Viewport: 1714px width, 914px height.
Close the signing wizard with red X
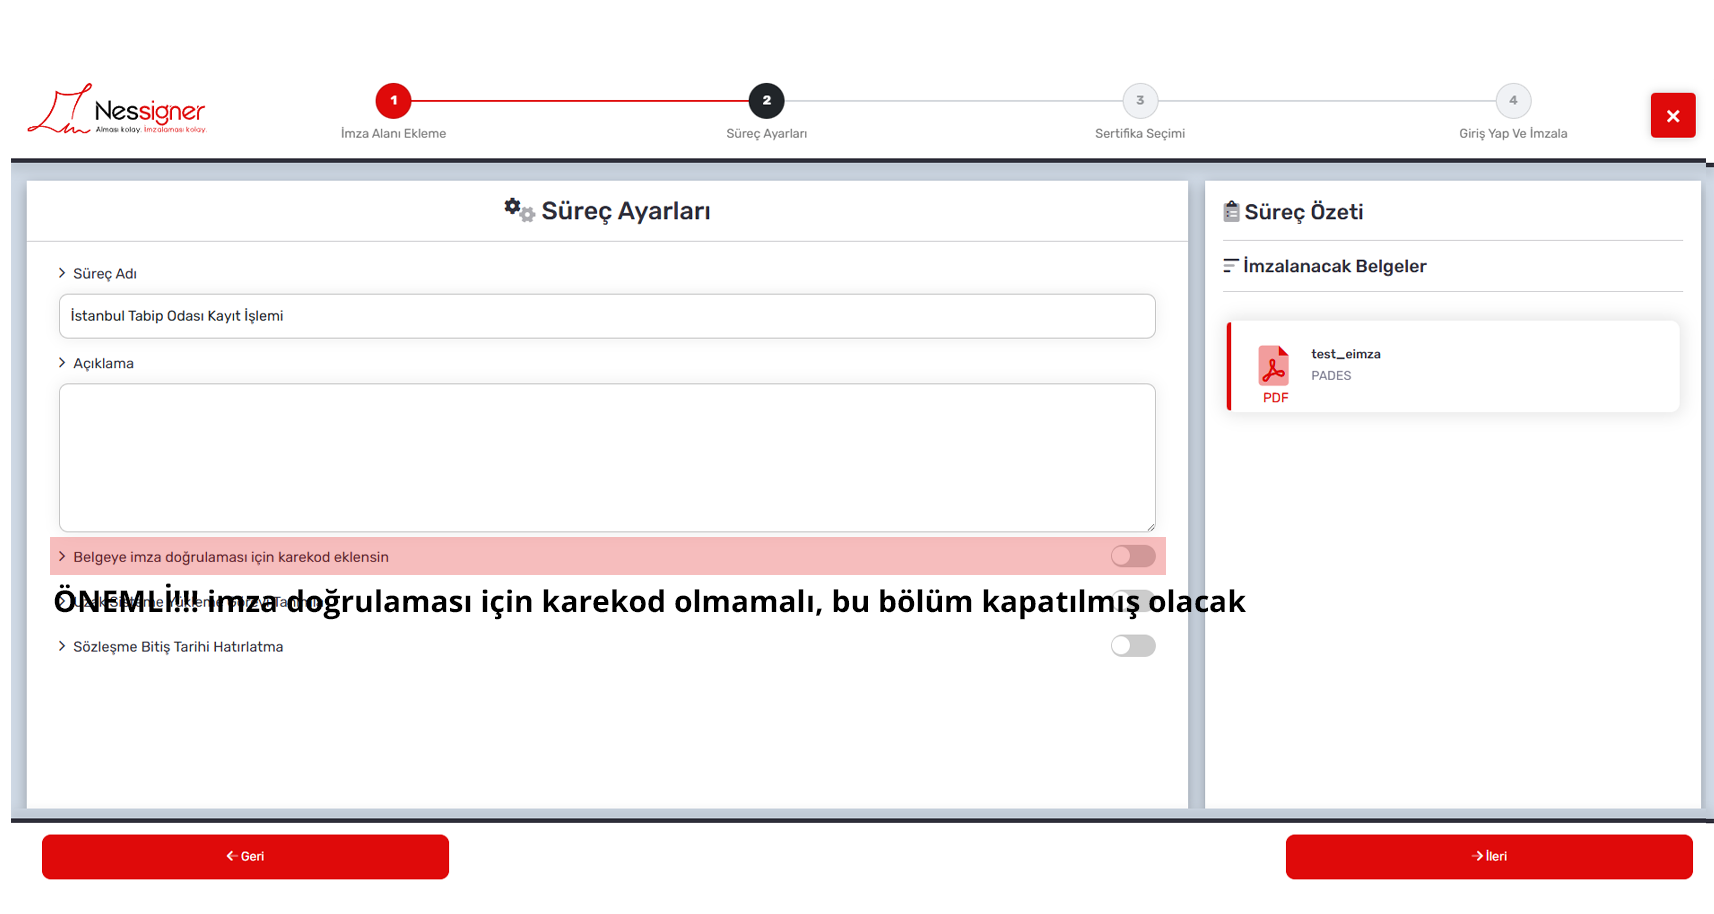[x=1672, y=116]
